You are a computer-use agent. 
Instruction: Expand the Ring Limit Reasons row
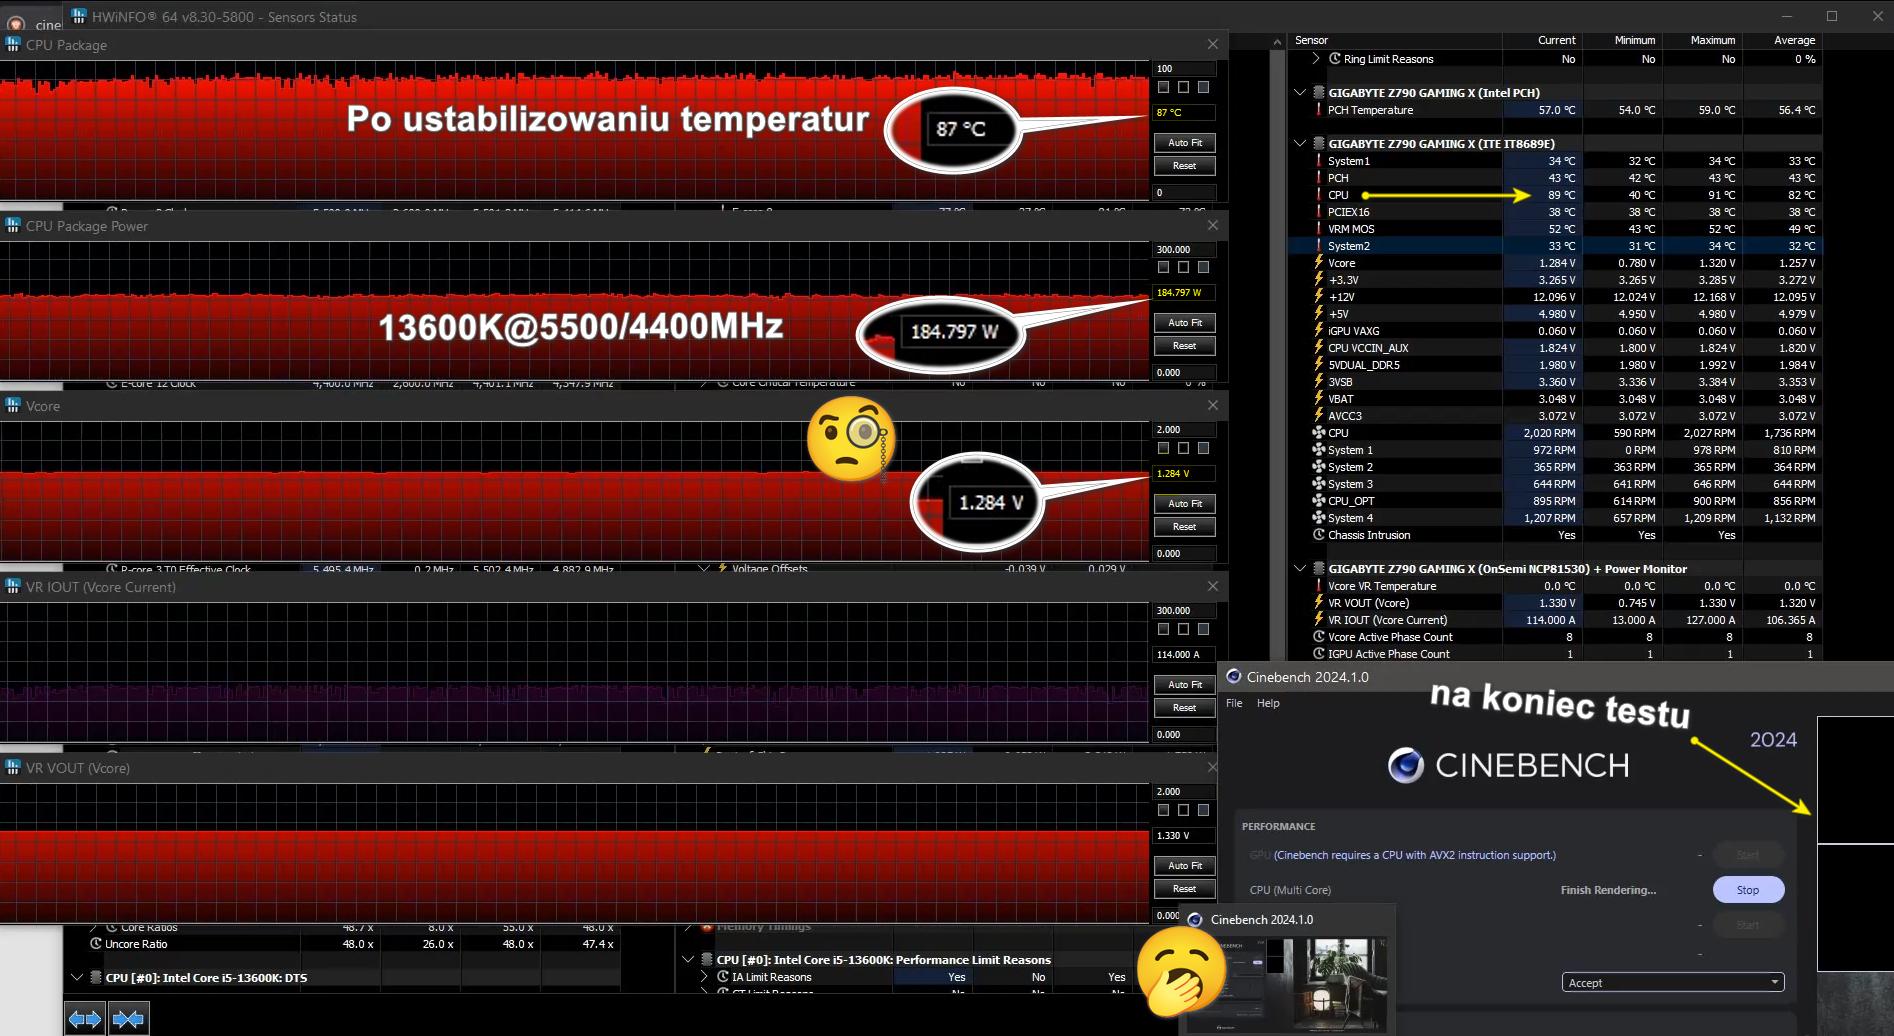[x=1316, y=59]
